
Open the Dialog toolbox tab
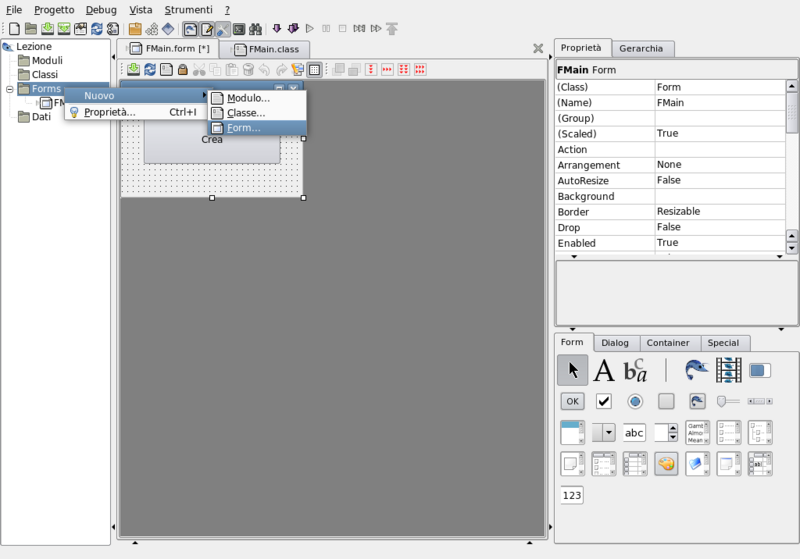pos(615,343)
